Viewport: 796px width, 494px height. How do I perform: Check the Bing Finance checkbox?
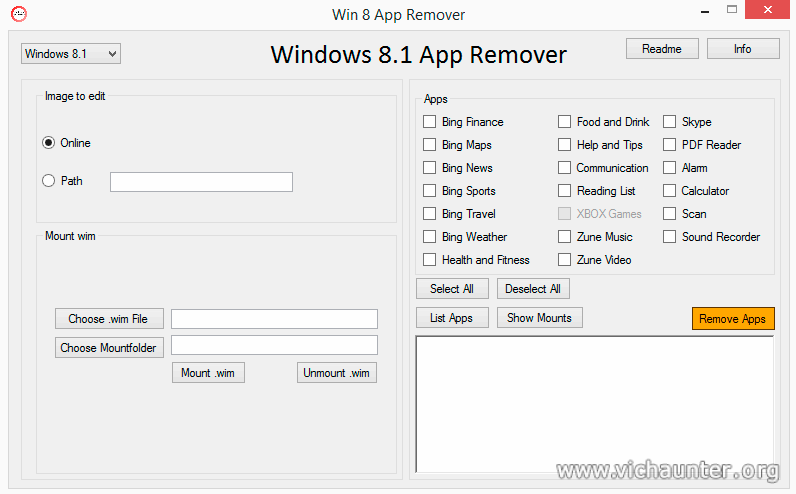coord(429,122)
